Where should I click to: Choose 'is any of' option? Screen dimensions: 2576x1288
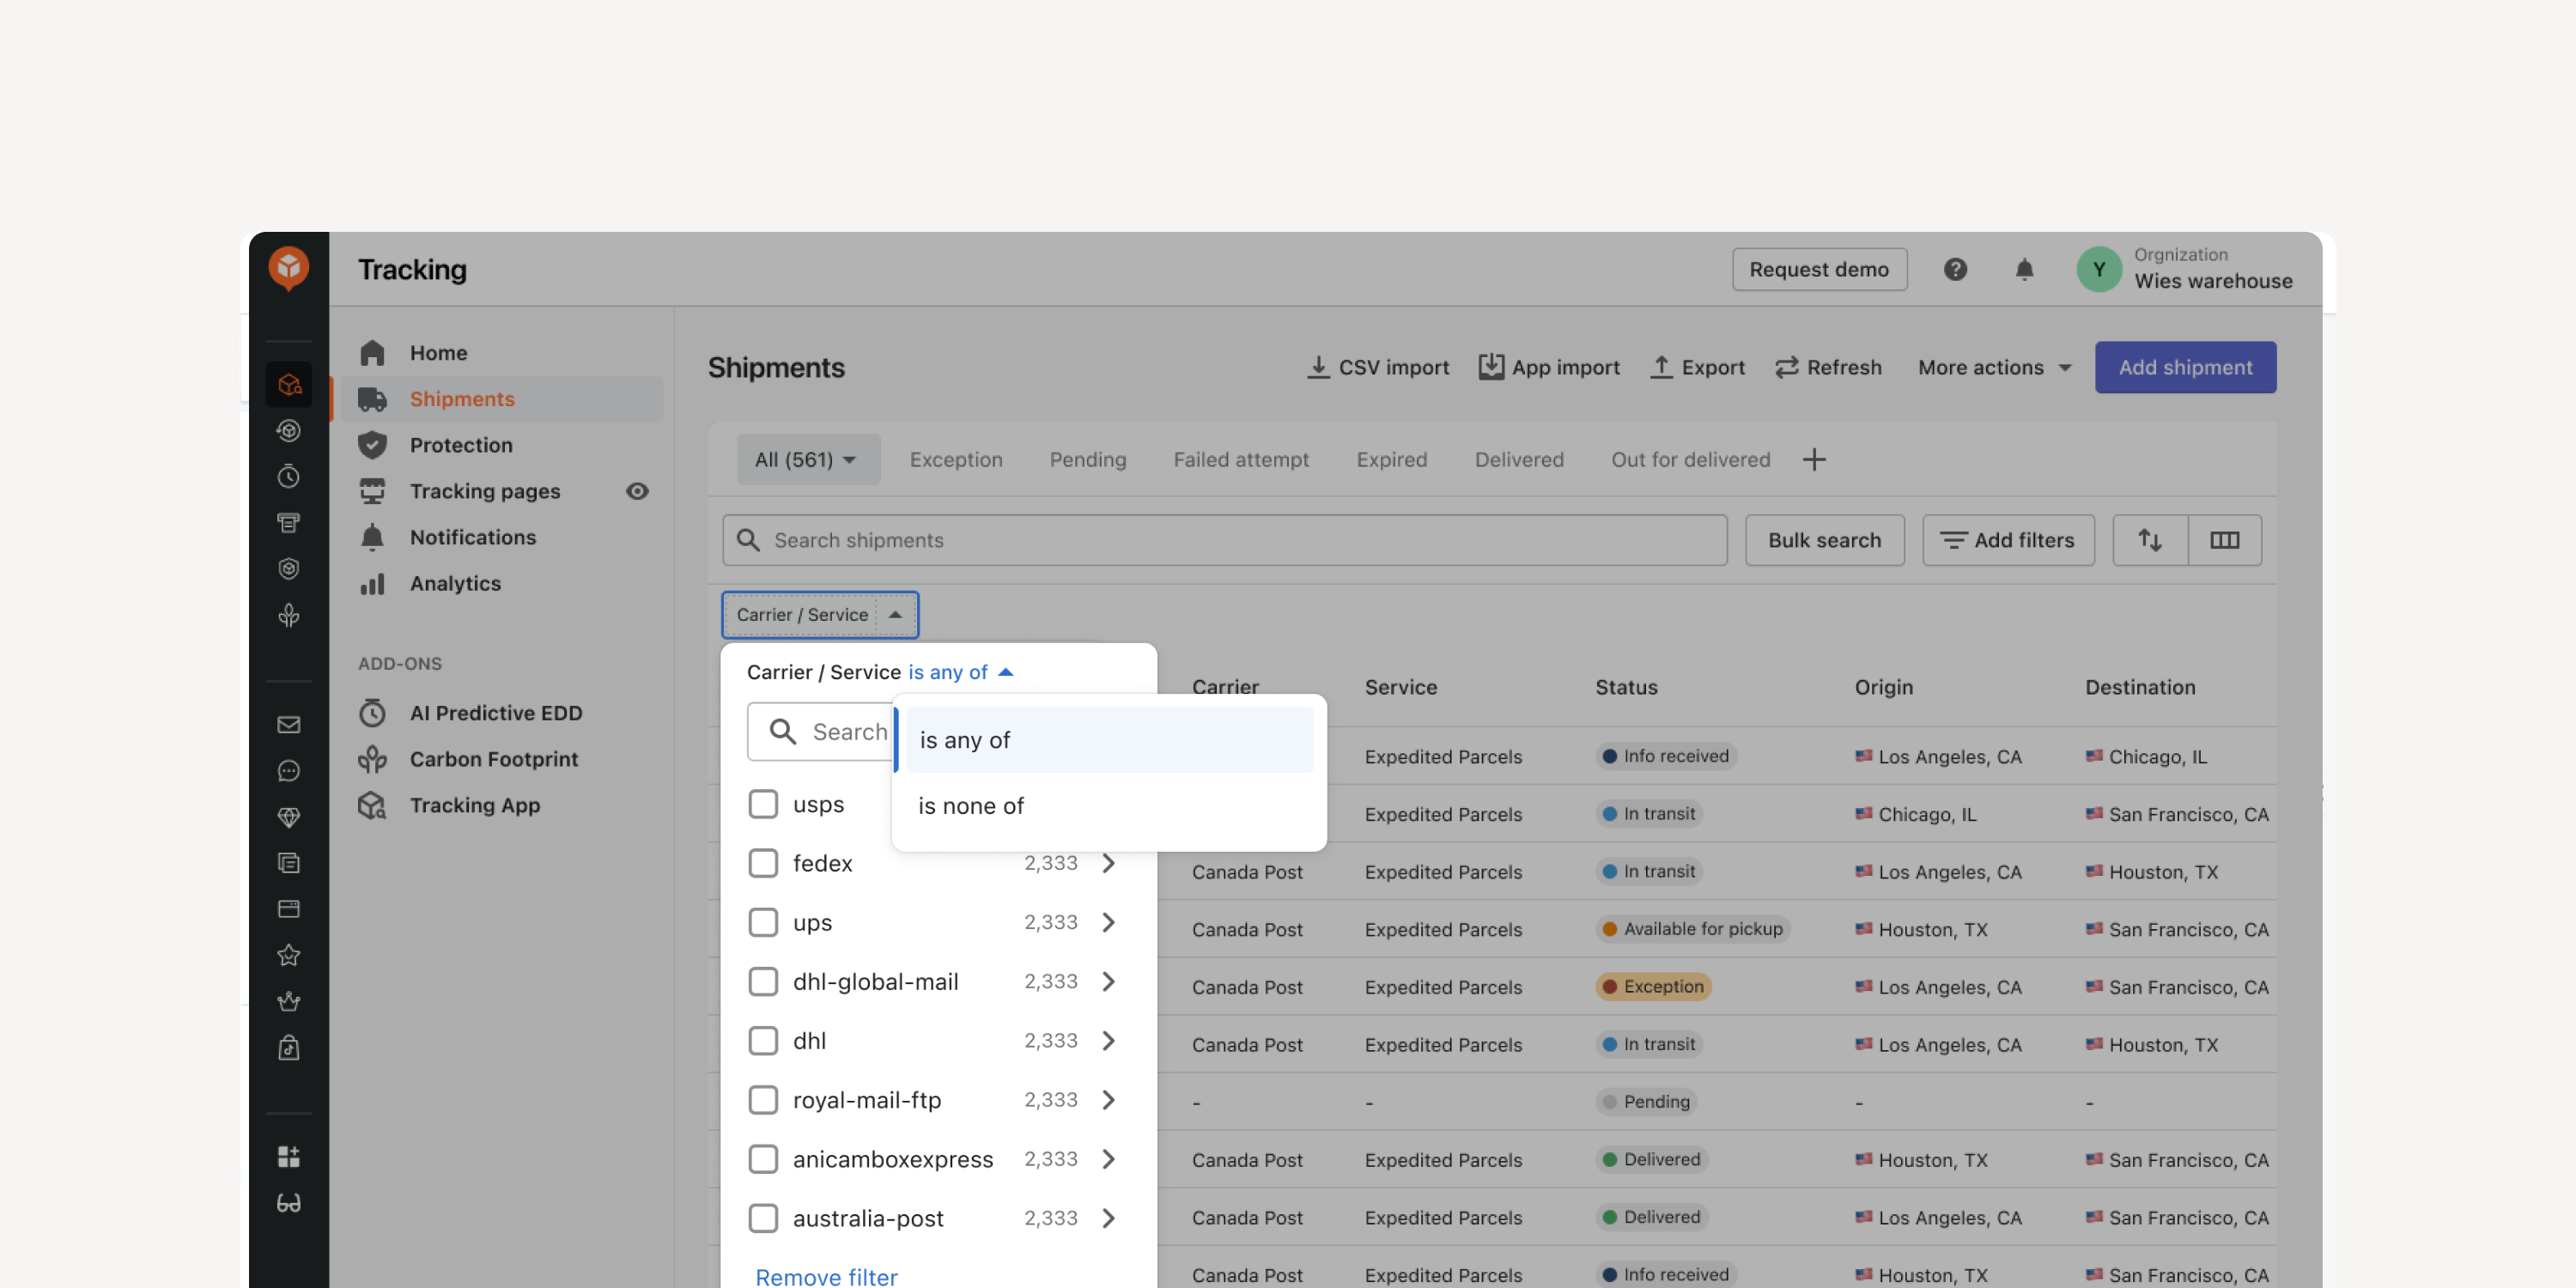1109,740
